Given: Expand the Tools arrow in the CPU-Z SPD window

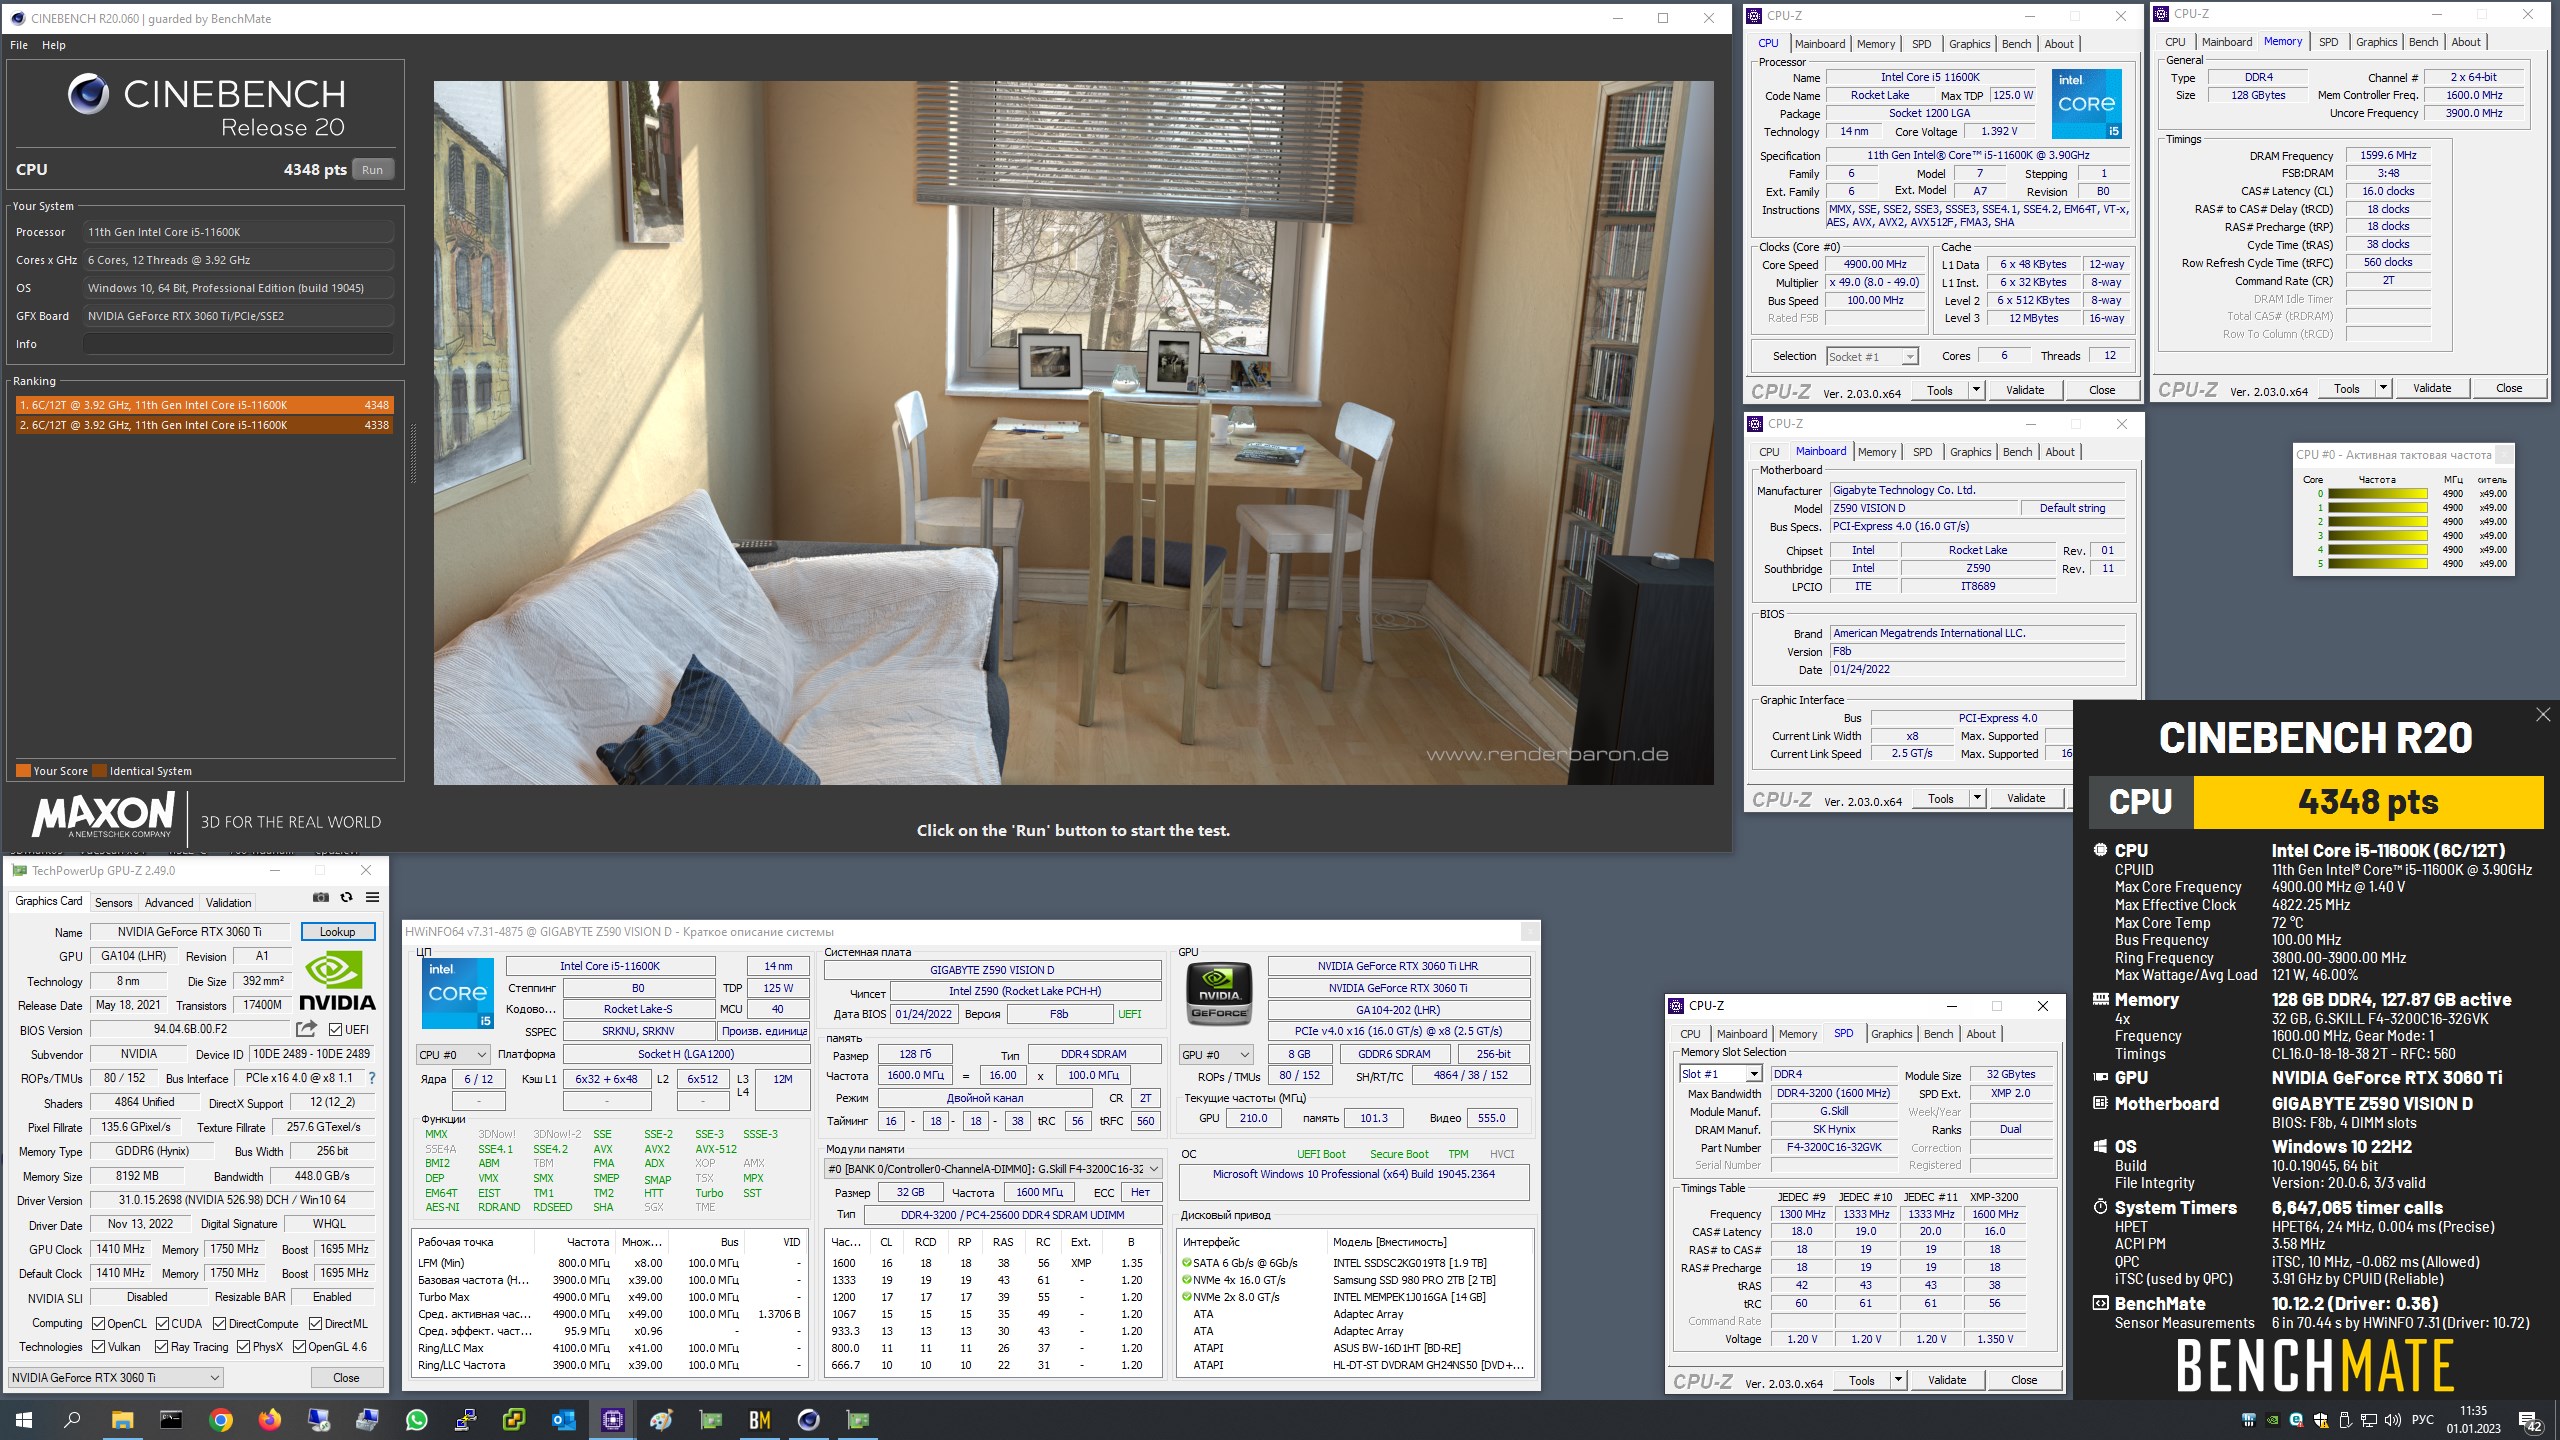Looking at the screenshot, I should pyautogui.click(x=1898, y=1380).
